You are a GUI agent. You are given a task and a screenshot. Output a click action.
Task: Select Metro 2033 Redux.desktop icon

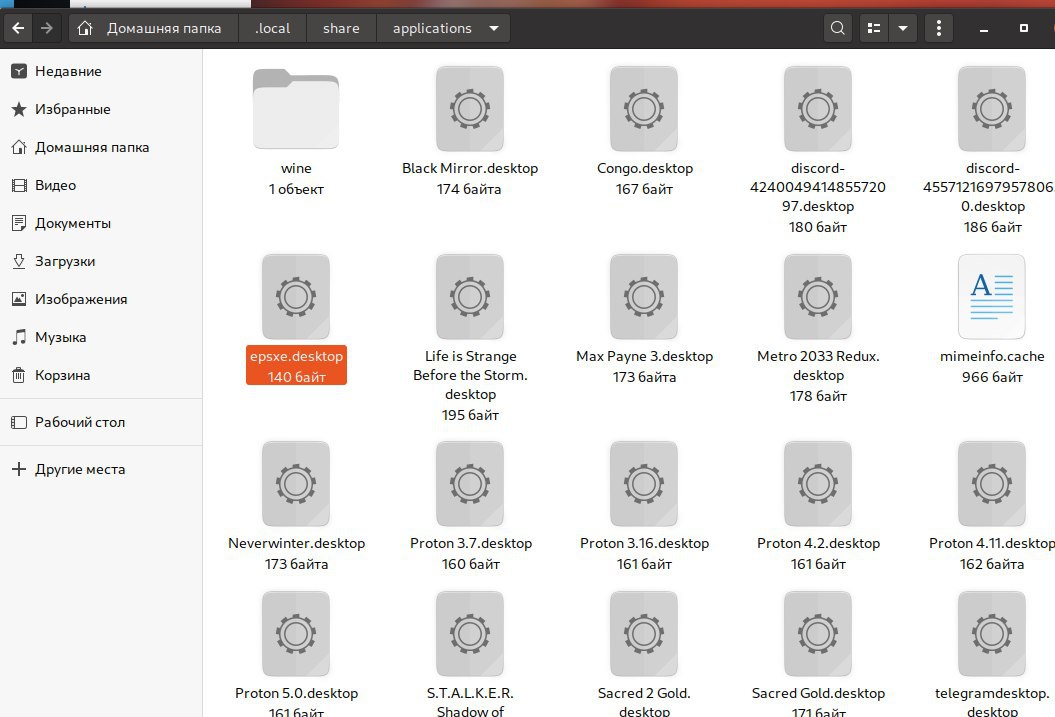(817, 297)
